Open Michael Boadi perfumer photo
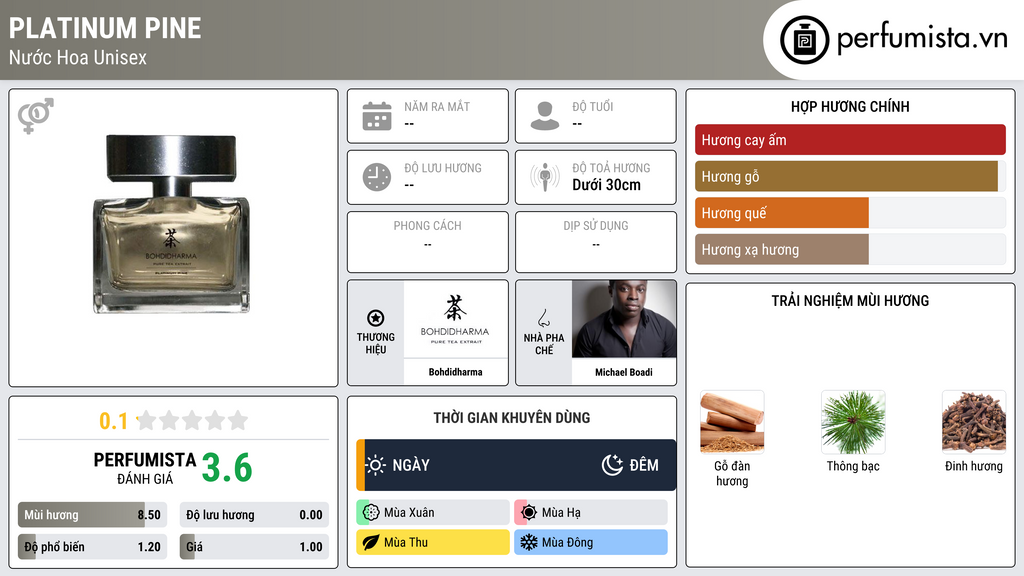 pos(624,319)
